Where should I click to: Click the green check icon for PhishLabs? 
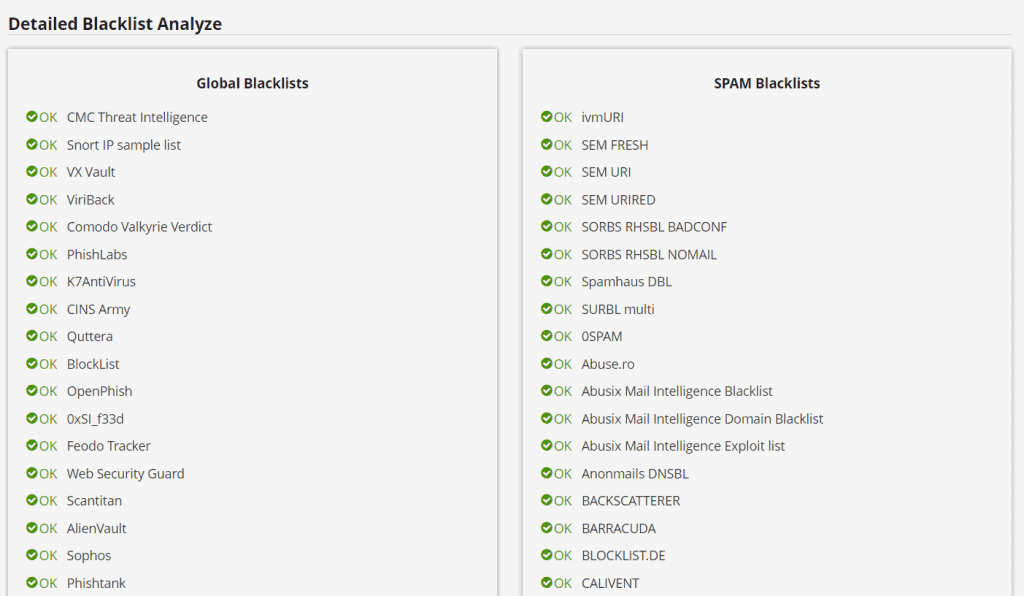pyautogui.click(x=32, y=254)
